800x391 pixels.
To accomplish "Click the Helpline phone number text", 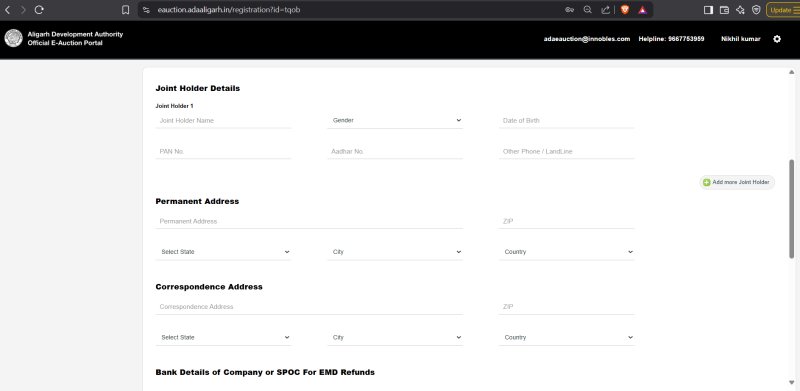I will point(671,39).
